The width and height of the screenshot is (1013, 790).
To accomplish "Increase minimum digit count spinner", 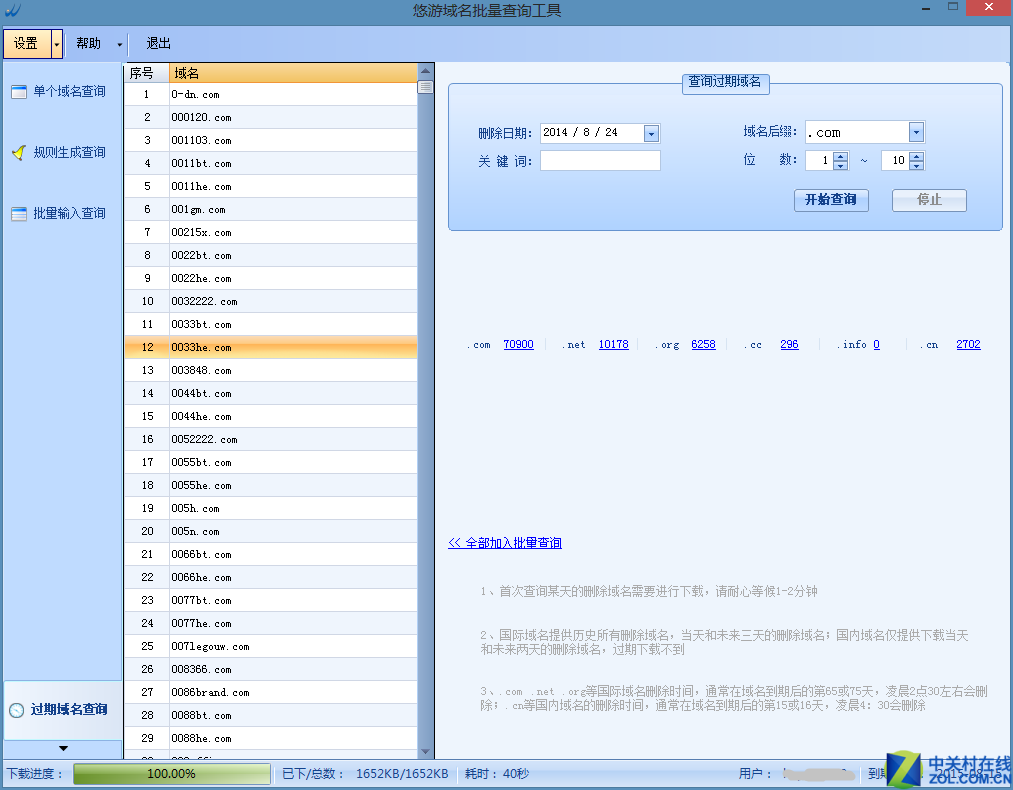I will coord(841,156).
